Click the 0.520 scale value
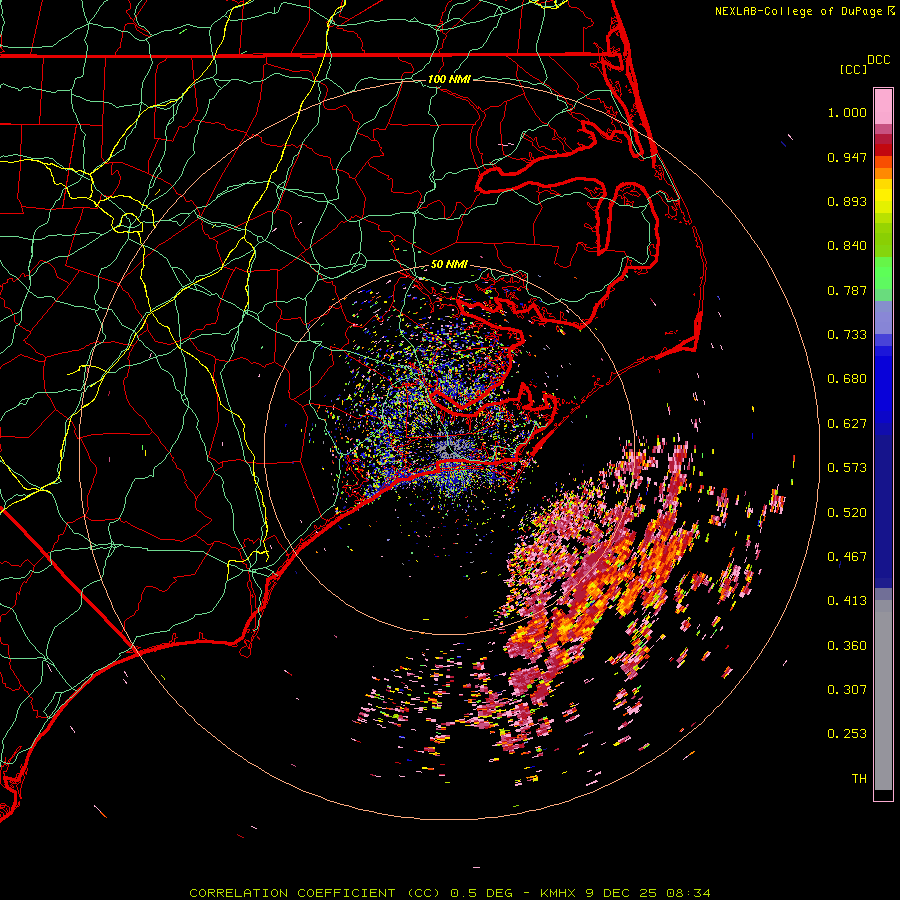 (x=847, y=513)
